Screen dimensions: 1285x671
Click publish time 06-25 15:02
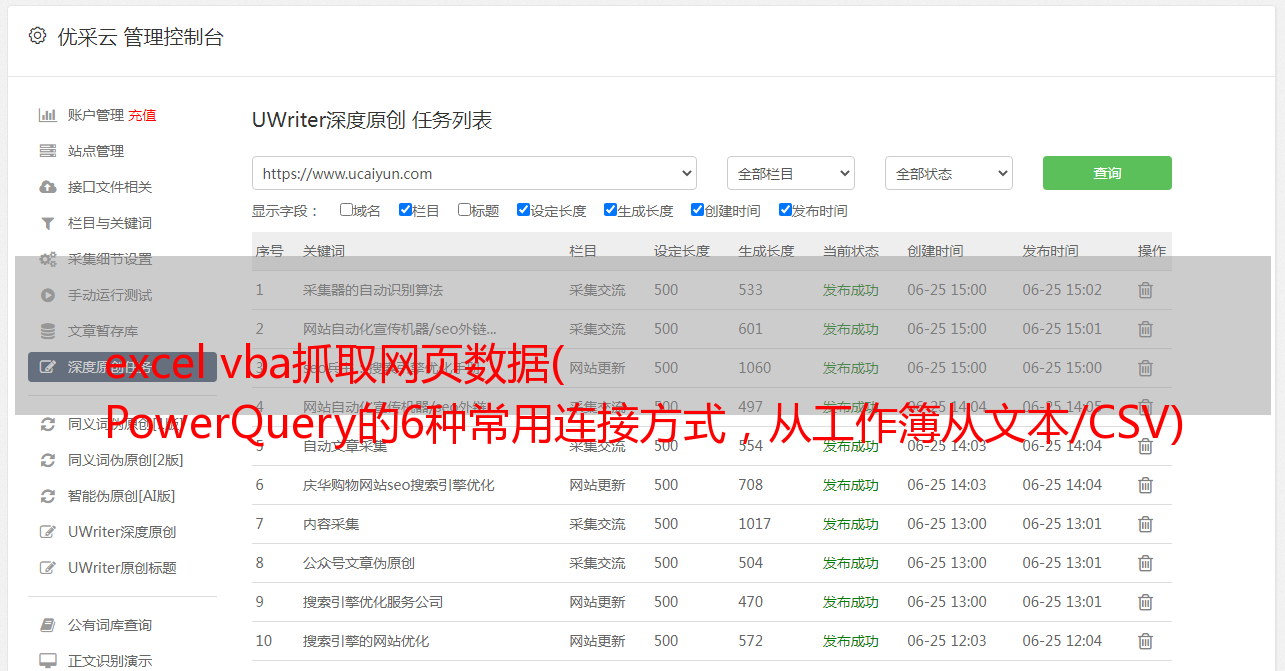(1062, 290)
